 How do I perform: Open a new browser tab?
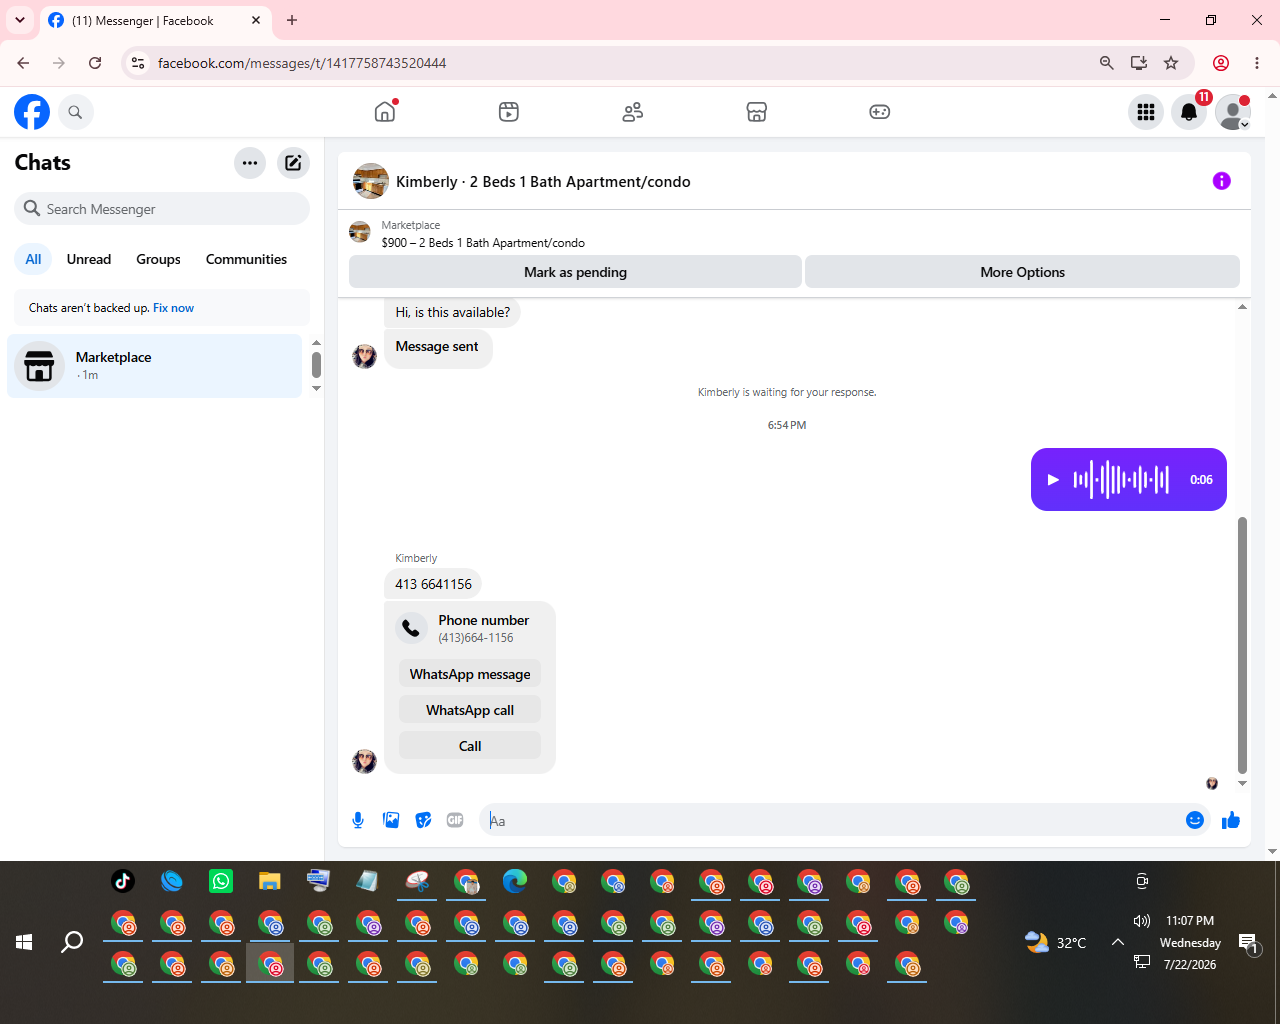point(292,20)
